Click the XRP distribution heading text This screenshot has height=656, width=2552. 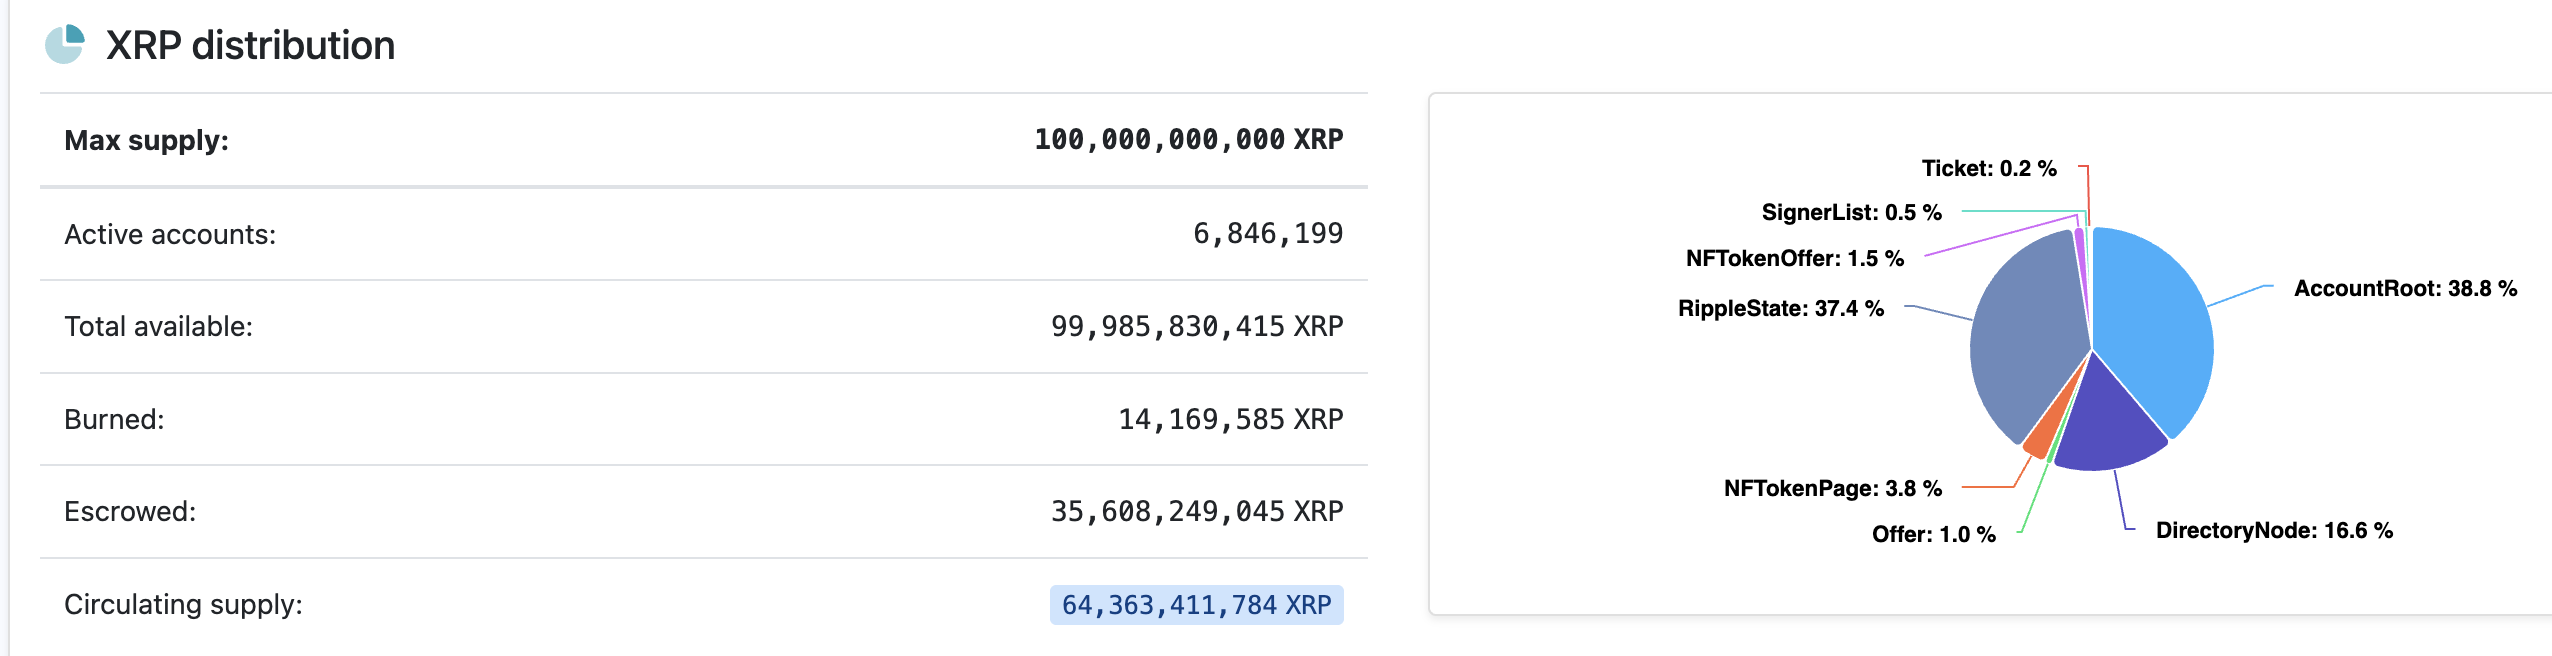pos(250,45)
